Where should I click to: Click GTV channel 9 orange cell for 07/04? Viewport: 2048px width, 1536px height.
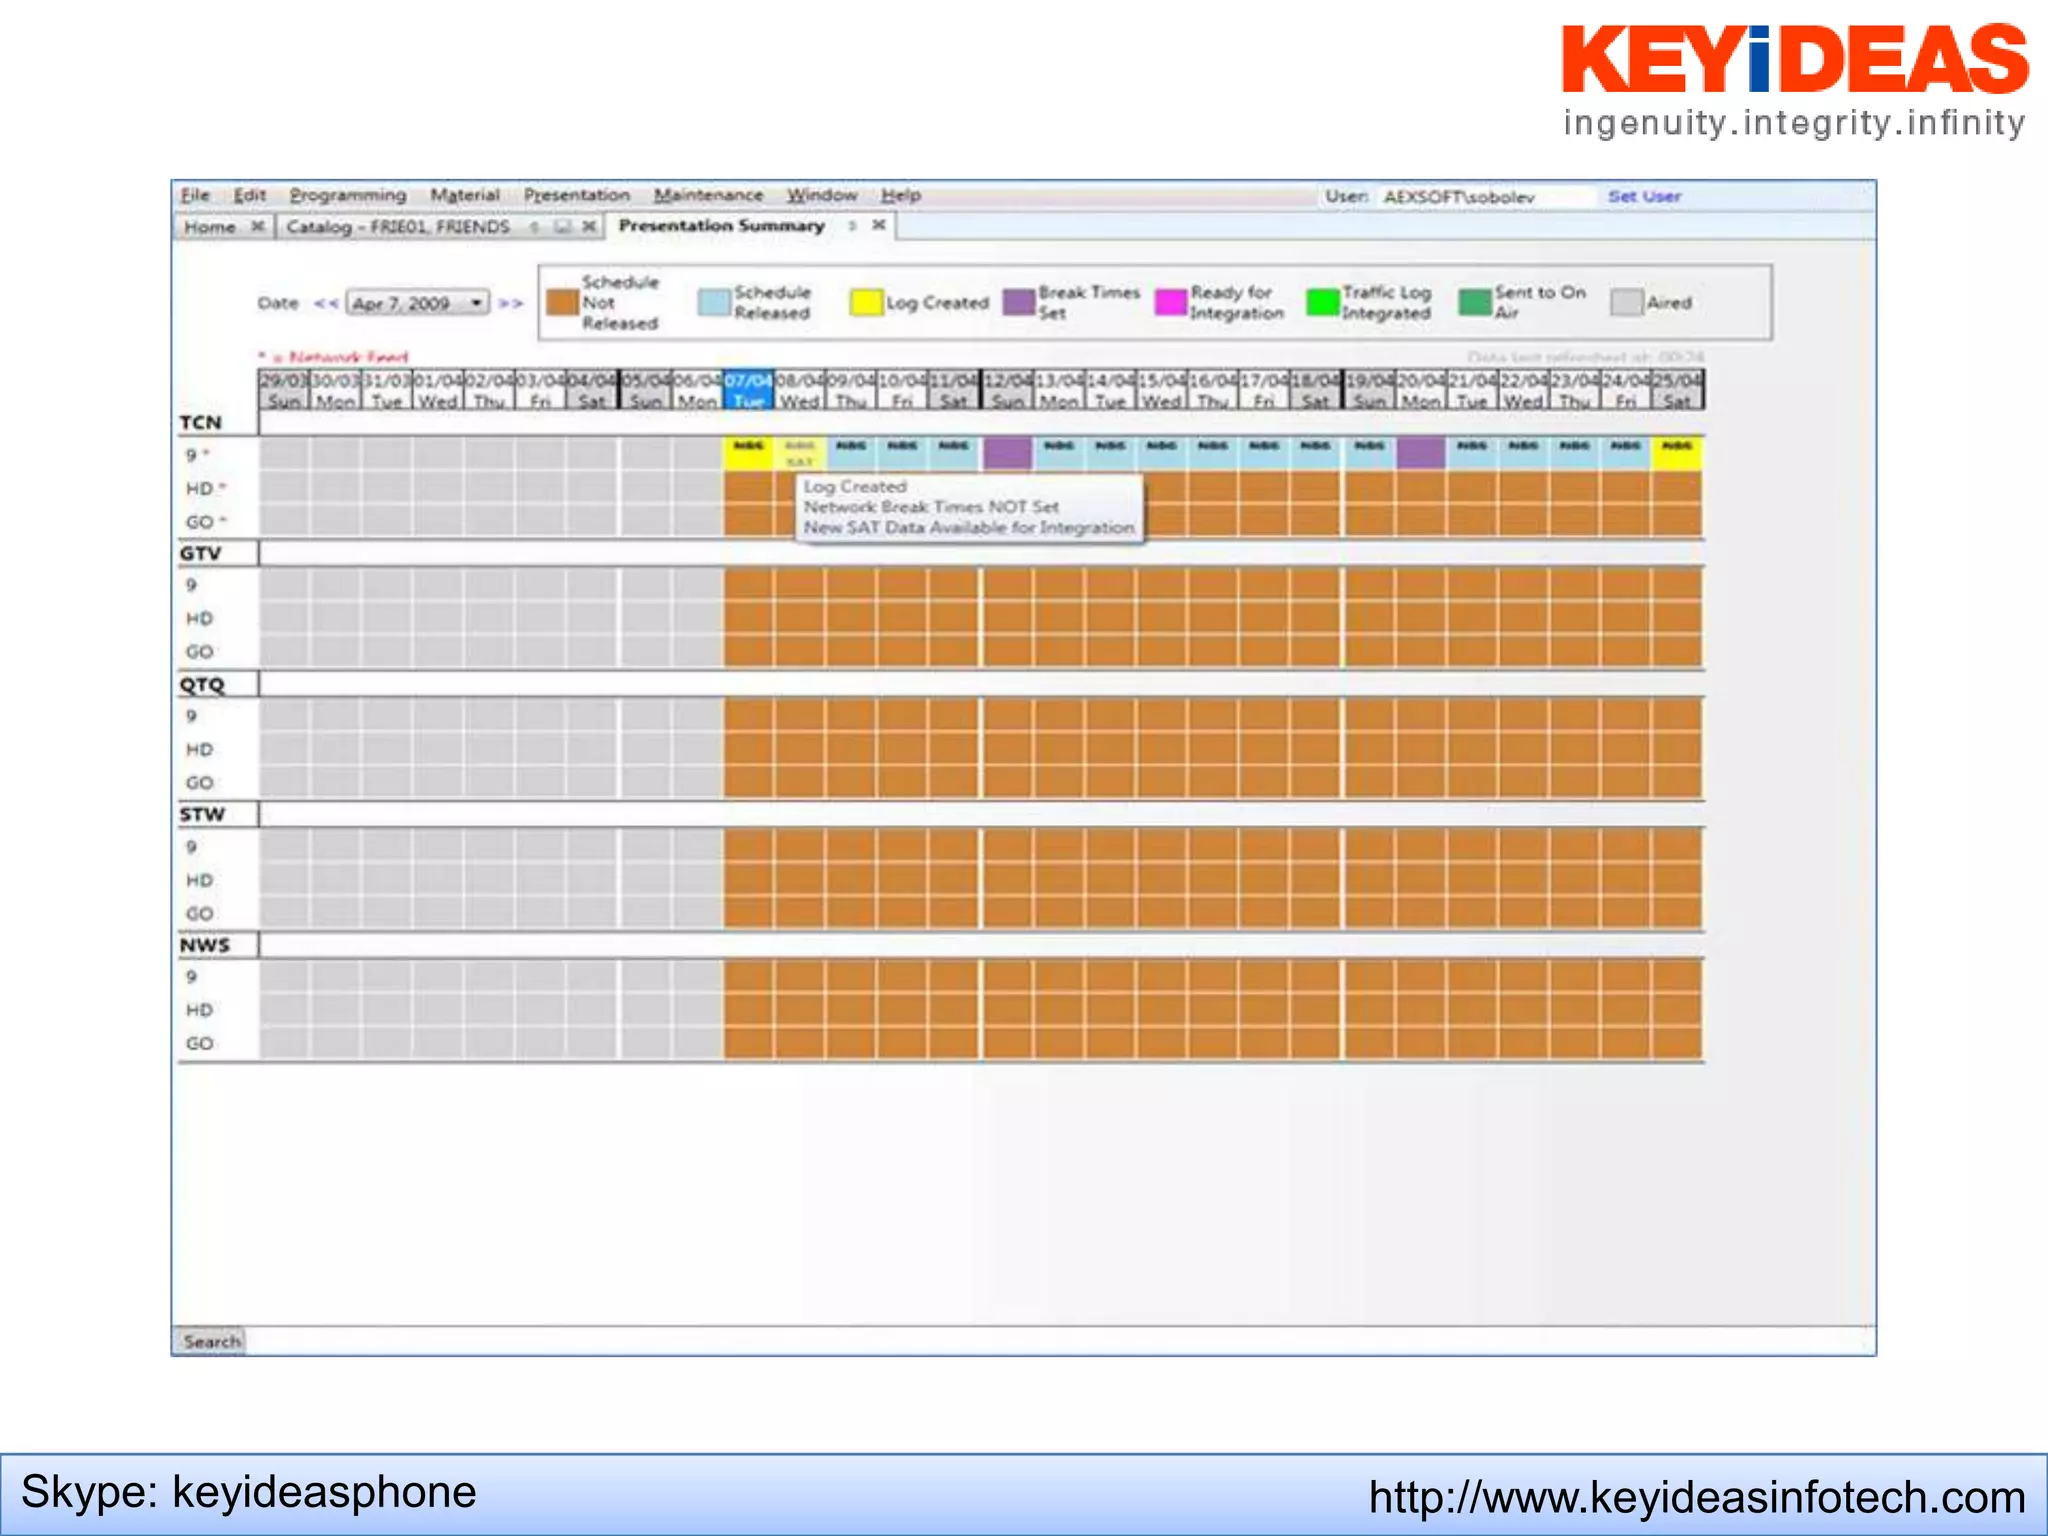[748, 584]
